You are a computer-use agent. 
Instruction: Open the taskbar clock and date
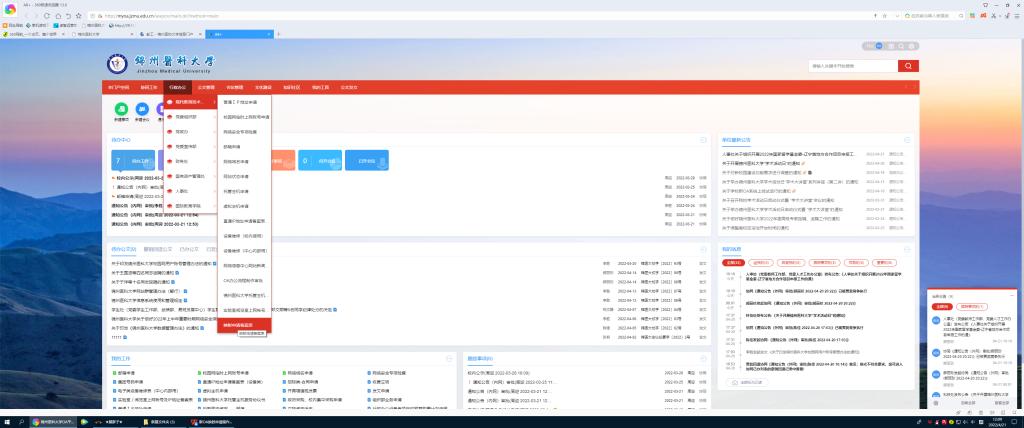[x=995, y=422]
